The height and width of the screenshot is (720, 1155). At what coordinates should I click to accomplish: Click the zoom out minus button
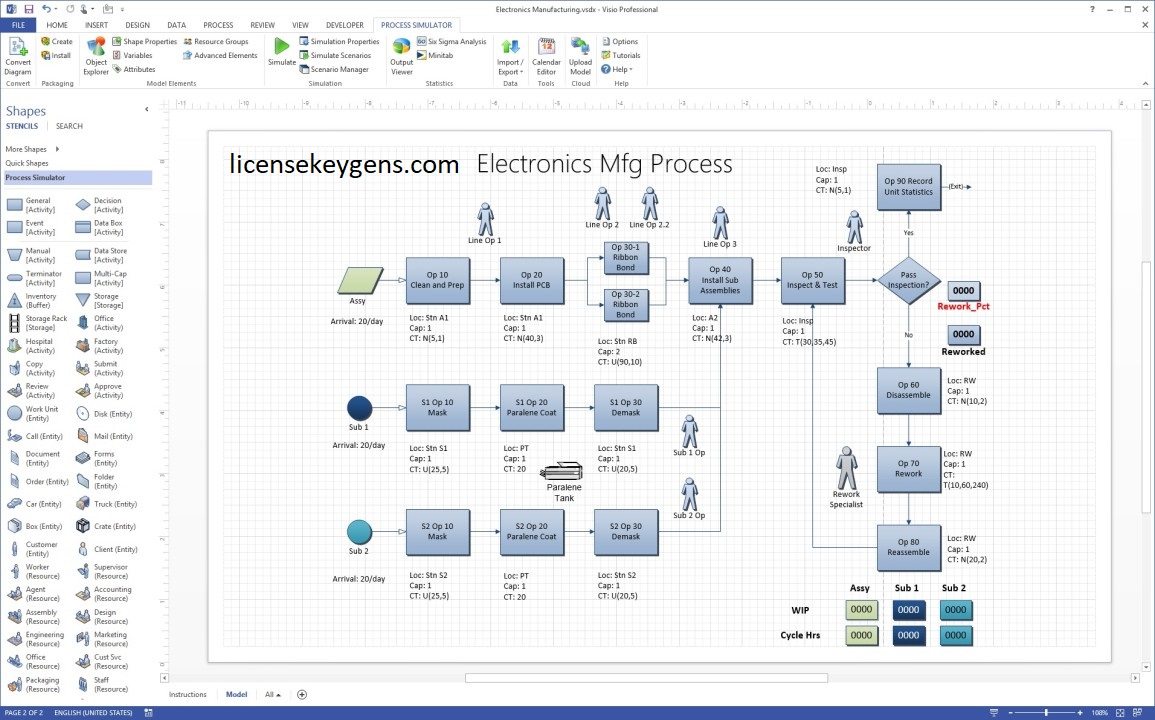1011,713
